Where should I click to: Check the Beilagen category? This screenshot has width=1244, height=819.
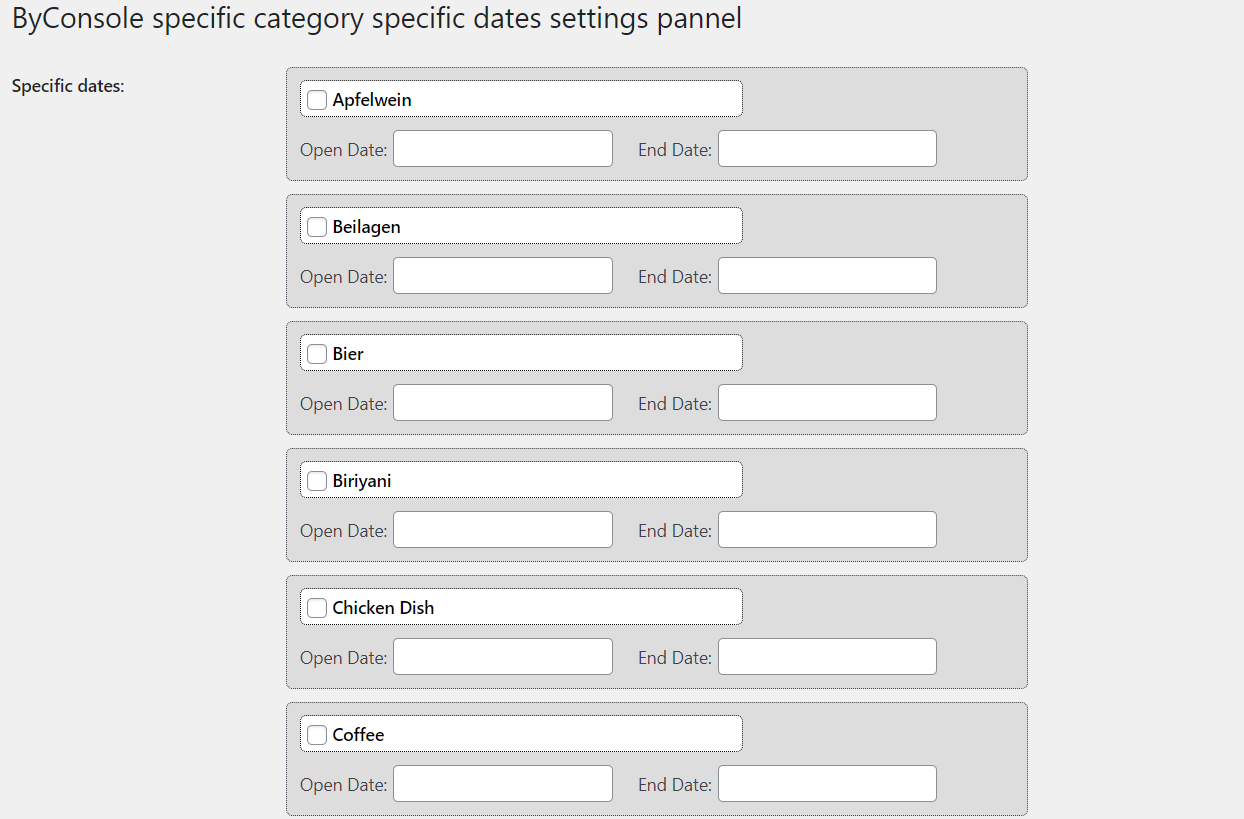pos(316,226)
